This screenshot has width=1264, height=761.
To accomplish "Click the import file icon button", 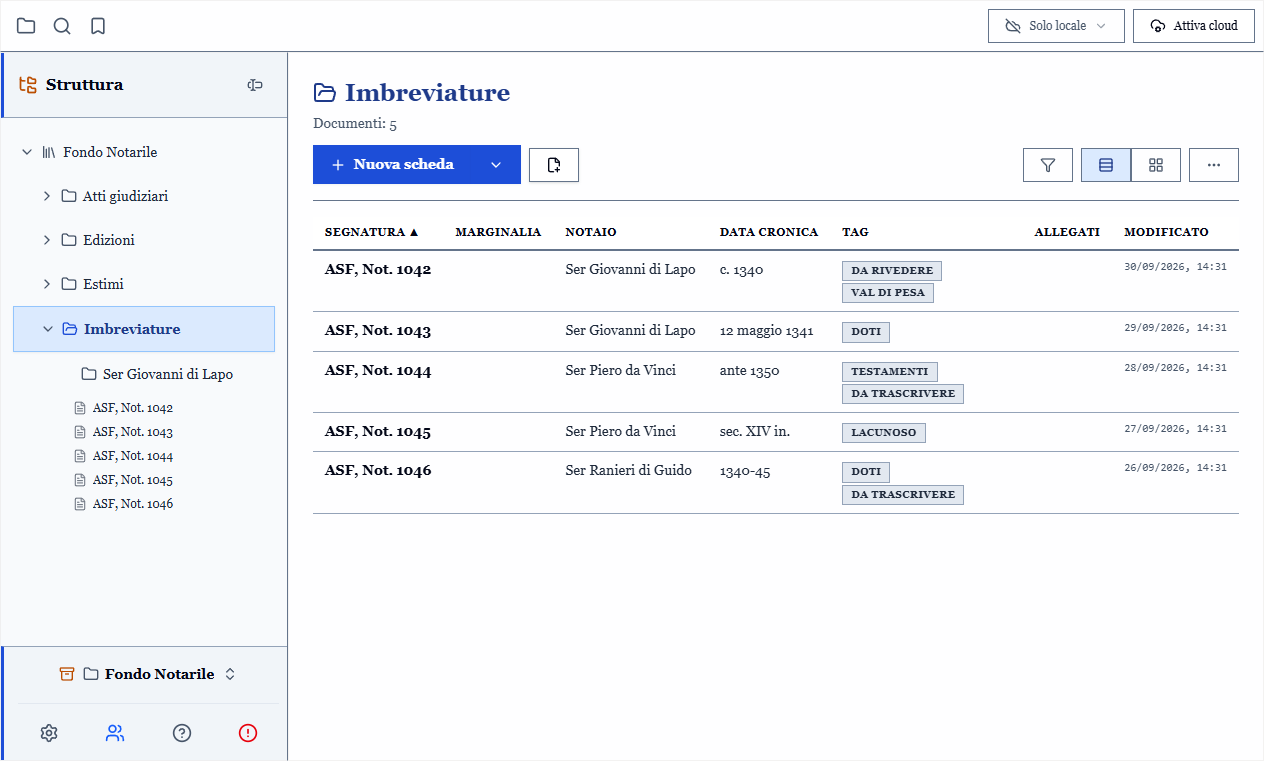I will (554, 165).
